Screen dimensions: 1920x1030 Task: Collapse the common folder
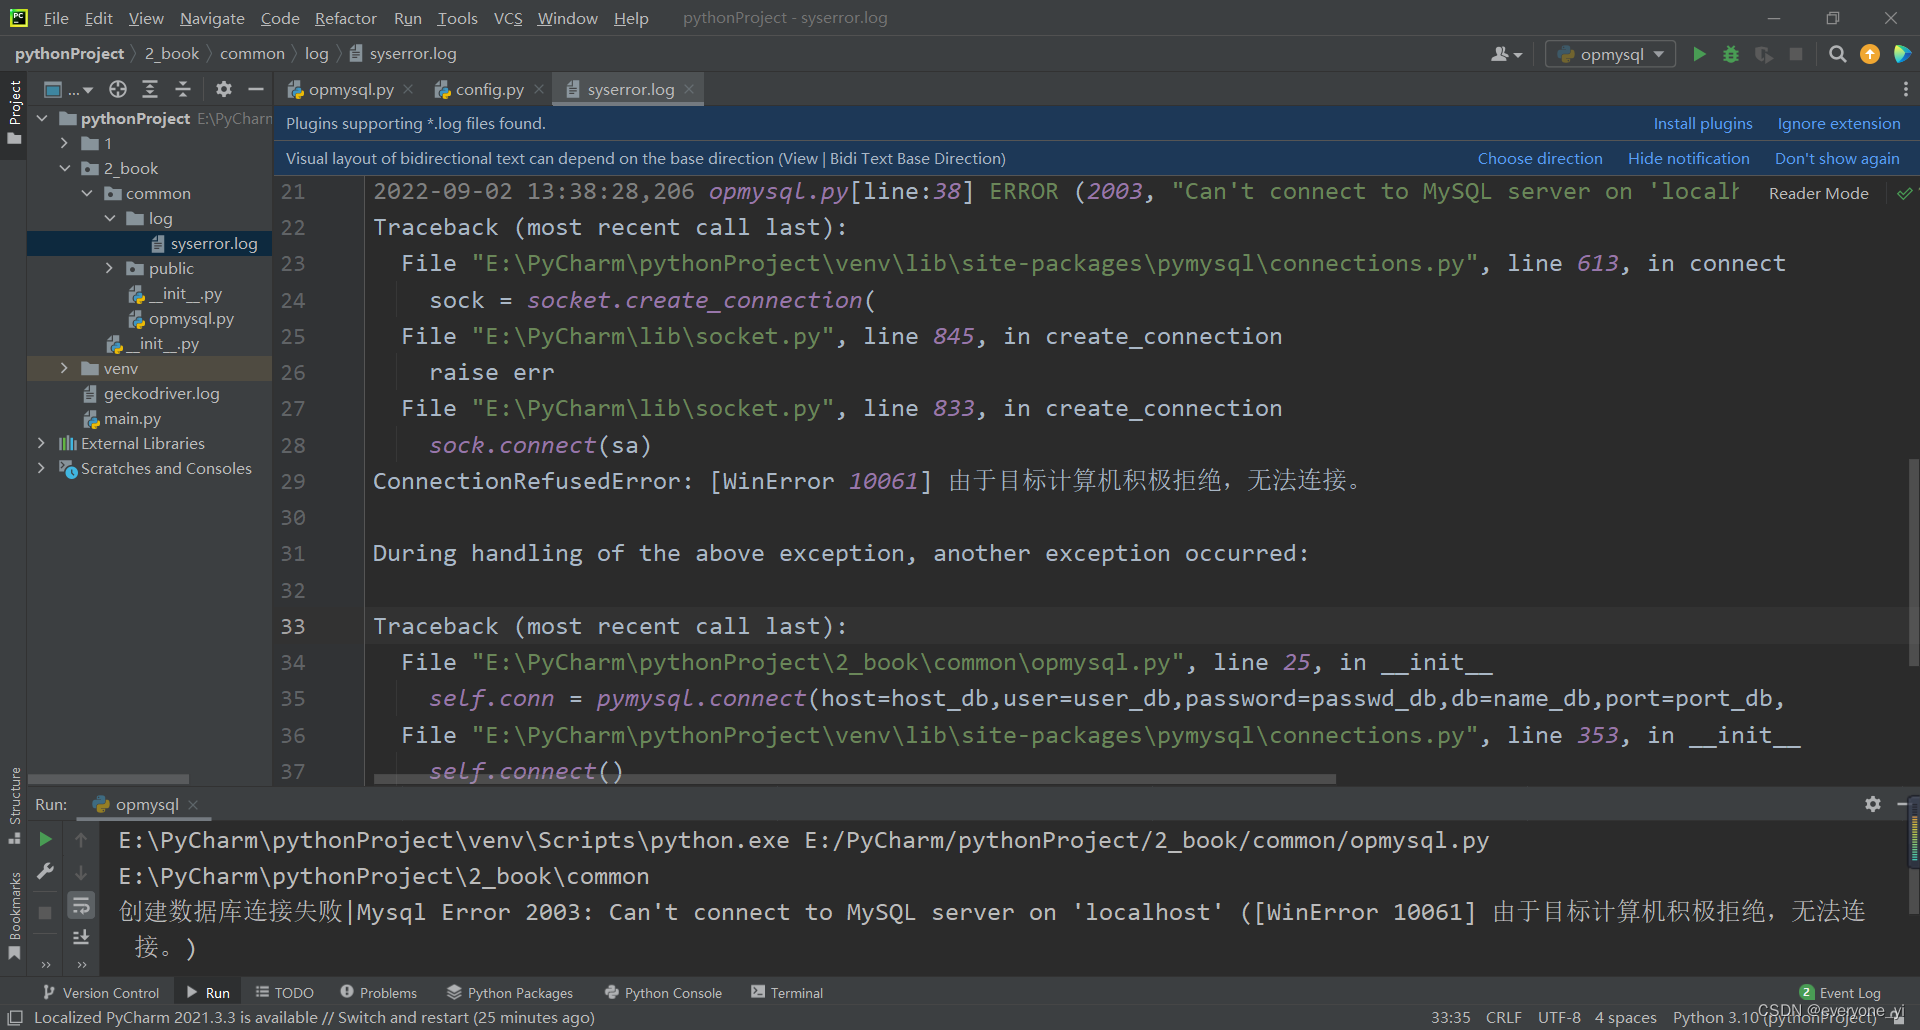87,193
